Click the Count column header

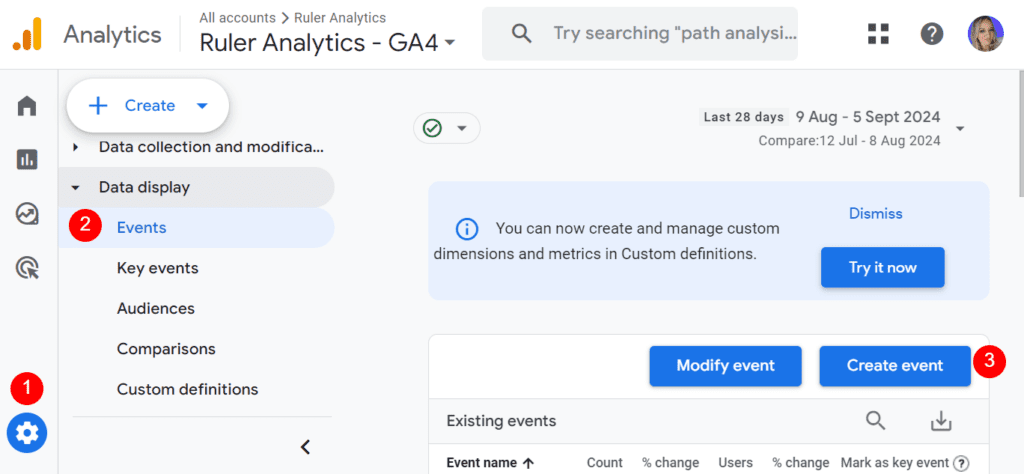coord(604,463)
